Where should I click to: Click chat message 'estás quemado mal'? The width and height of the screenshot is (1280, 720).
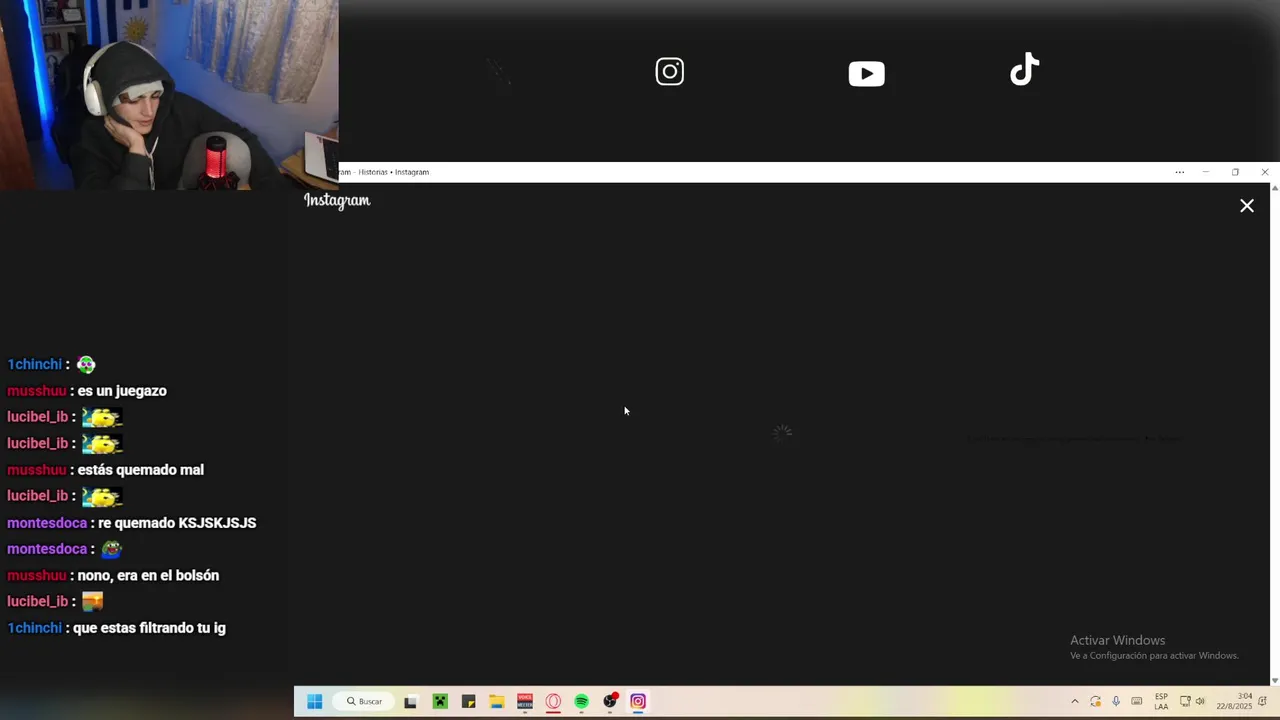coord(140,470)
